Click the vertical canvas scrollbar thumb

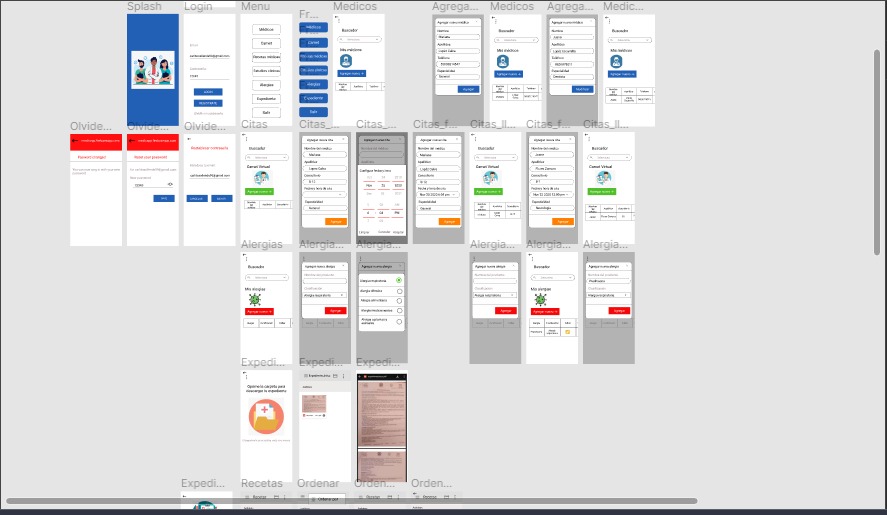pyautogui.click(x=877, y=152)
